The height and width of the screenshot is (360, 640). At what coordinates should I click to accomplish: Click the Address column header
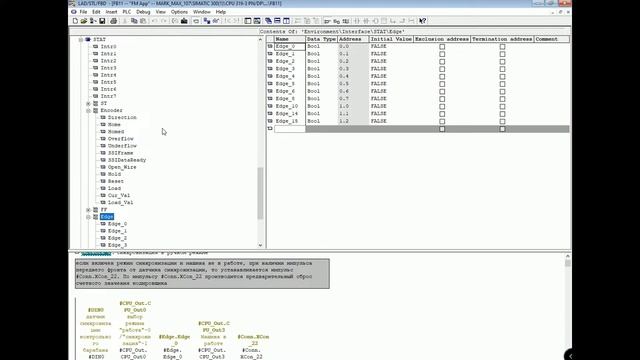tap(353, 39)
